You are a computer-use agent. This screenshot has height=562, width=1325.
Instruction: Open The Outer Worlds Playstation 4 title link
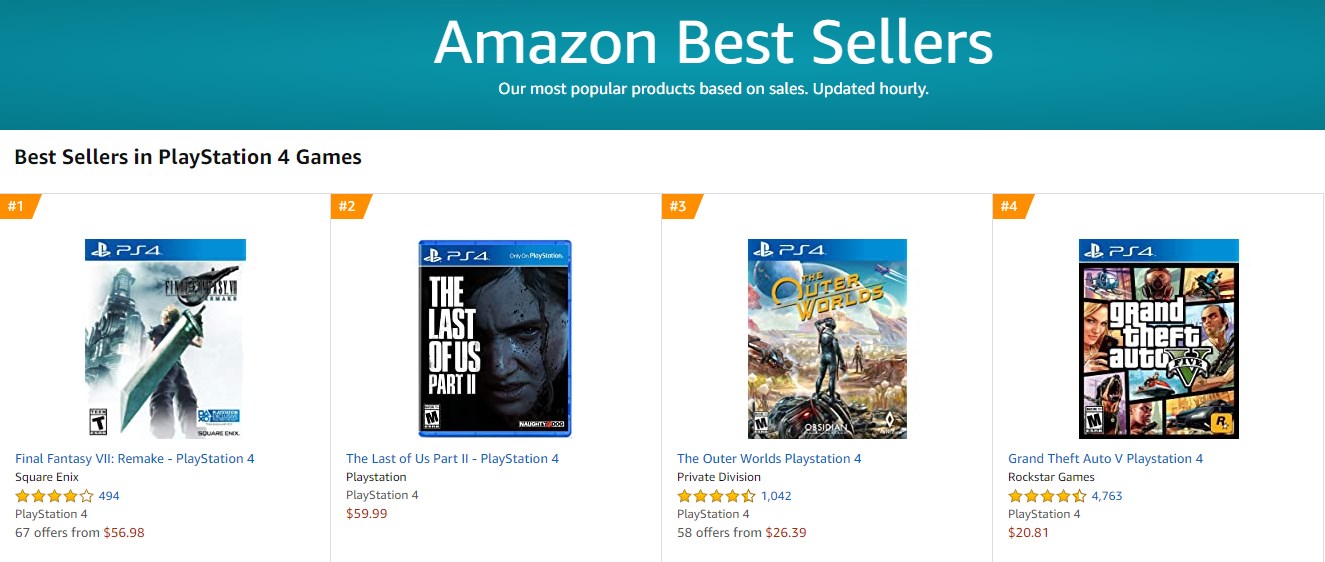769,459
